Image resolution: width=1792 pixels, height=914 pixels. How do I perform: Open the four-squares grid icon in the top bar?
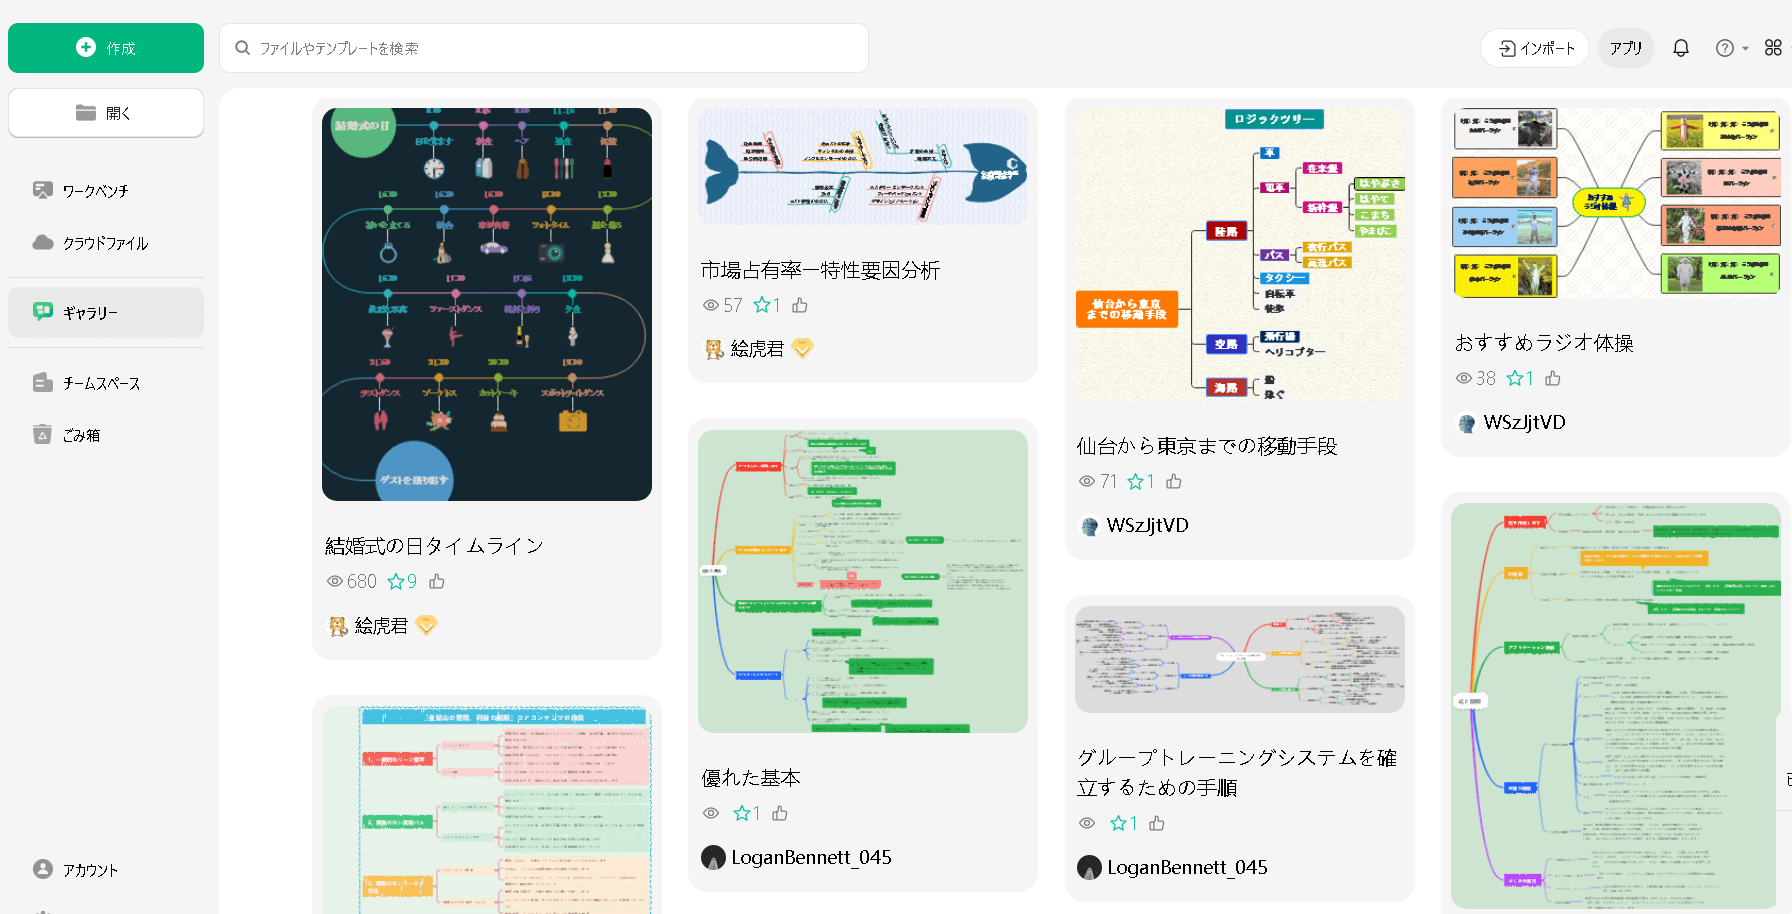[1773, 48]
